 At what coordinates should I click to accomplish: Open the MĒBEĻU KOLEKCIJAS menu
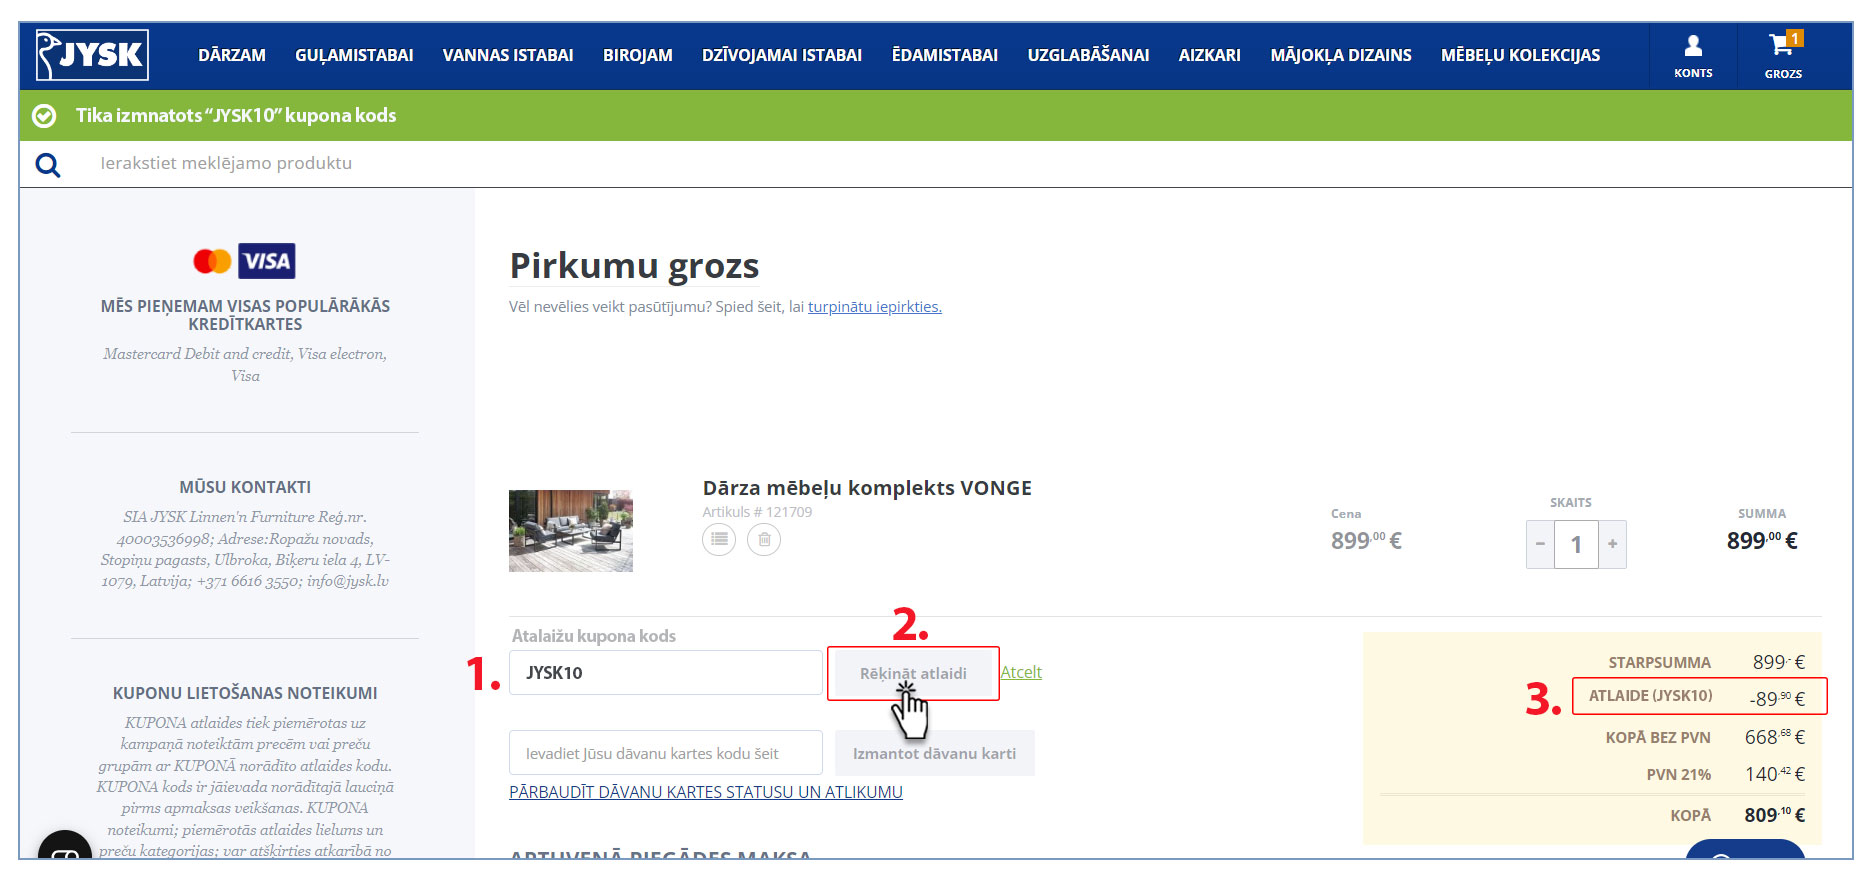pos(1520,56)
